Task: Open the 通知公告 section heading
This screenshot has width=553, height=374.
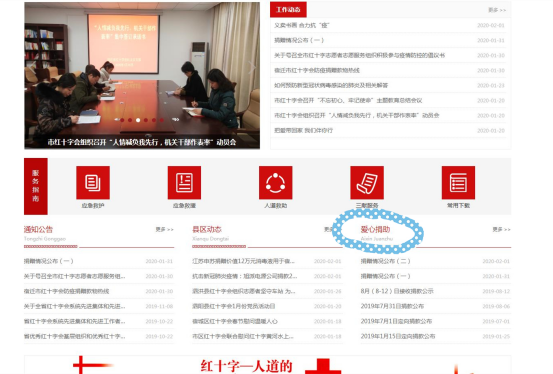Action: pyautogui.click(x=38, y=229)
